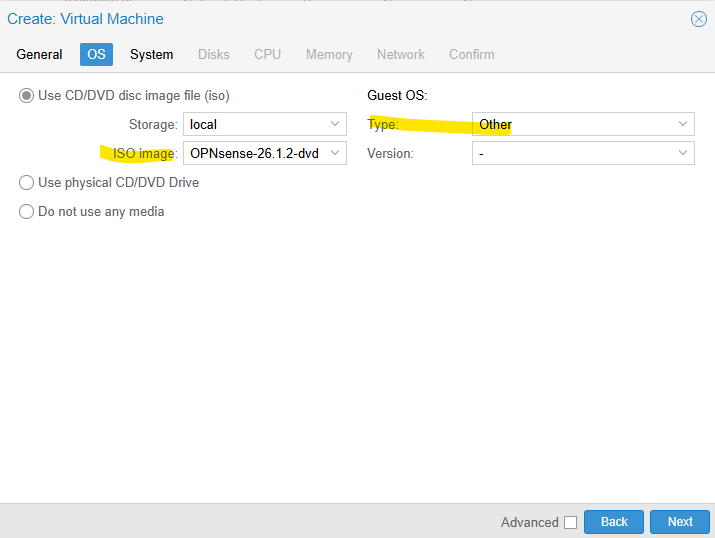
Task: Close the Create Virtual Machine dialog
Action: pyautogui.click(x=697, y=19)
